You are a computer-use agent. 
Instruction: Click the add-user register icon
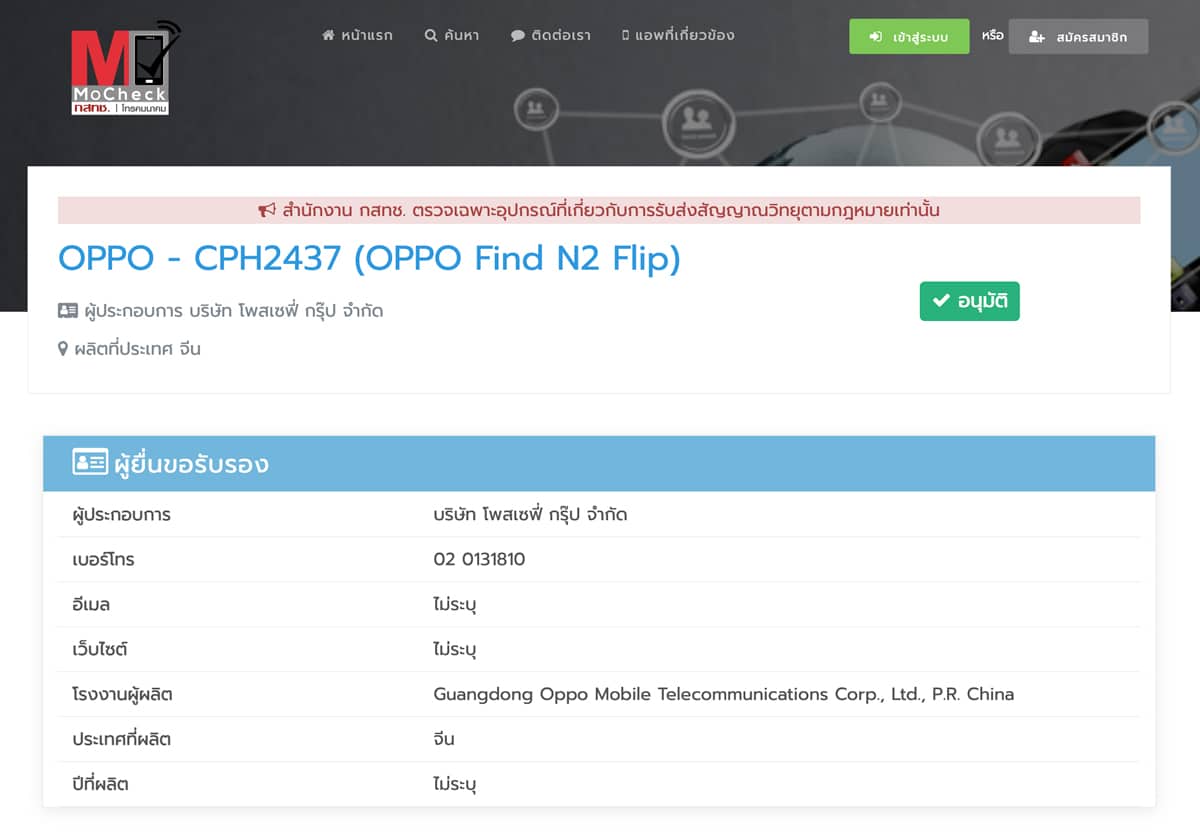[1037, 37]
